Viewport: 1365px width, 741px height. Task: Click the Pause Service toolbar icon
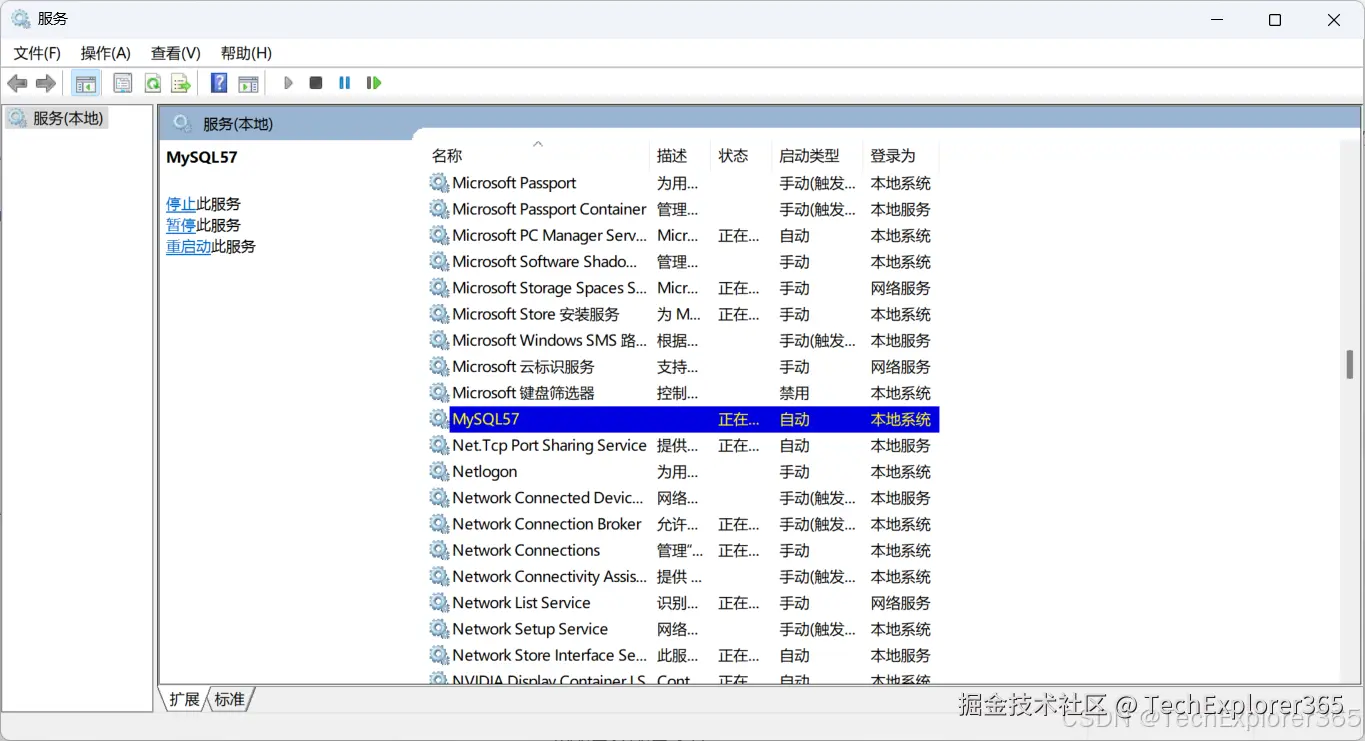tap(344, 83)
